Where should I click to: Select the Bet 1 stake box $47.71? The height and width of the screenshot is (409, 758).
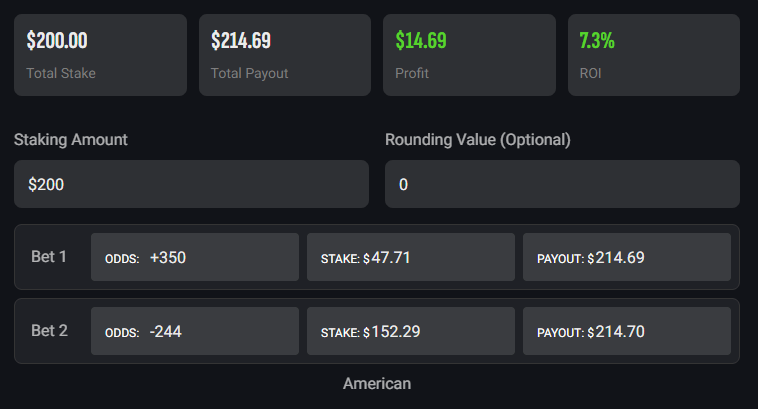click(x=410, y=257)
